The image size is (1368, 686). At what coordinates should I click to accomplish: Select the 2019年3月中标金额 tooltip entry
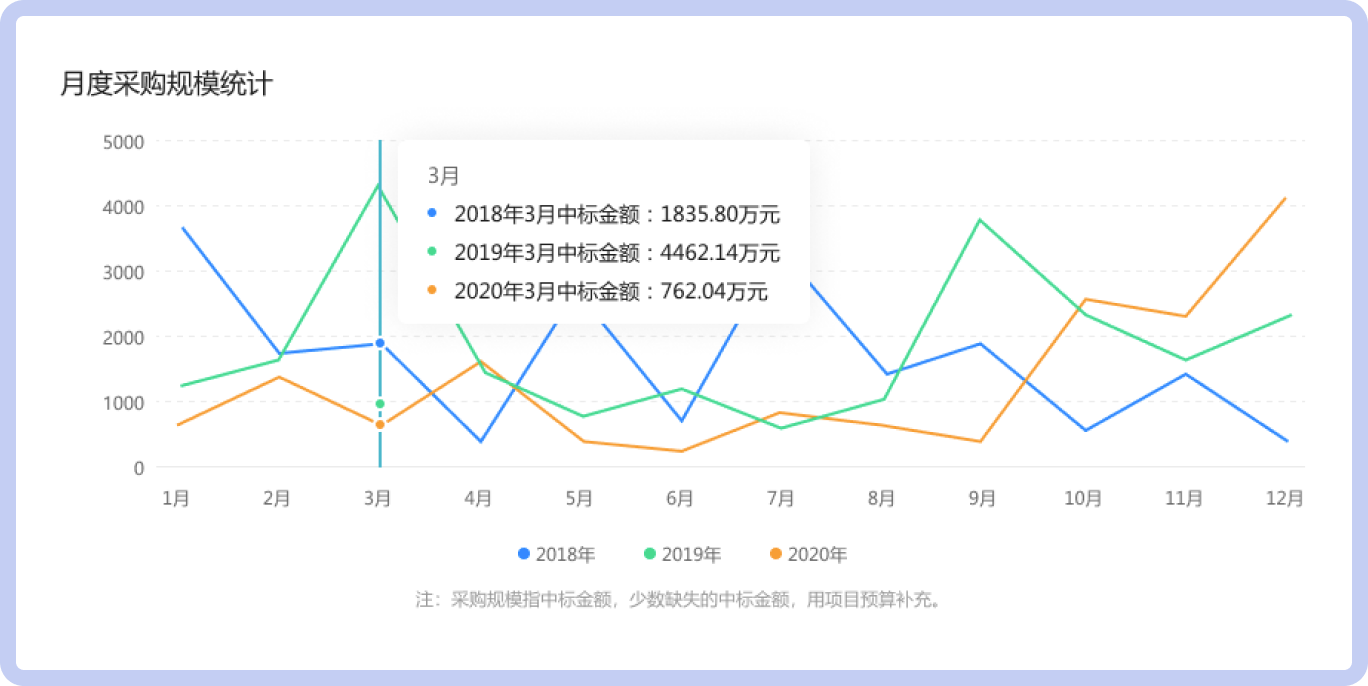coord(617,253)
